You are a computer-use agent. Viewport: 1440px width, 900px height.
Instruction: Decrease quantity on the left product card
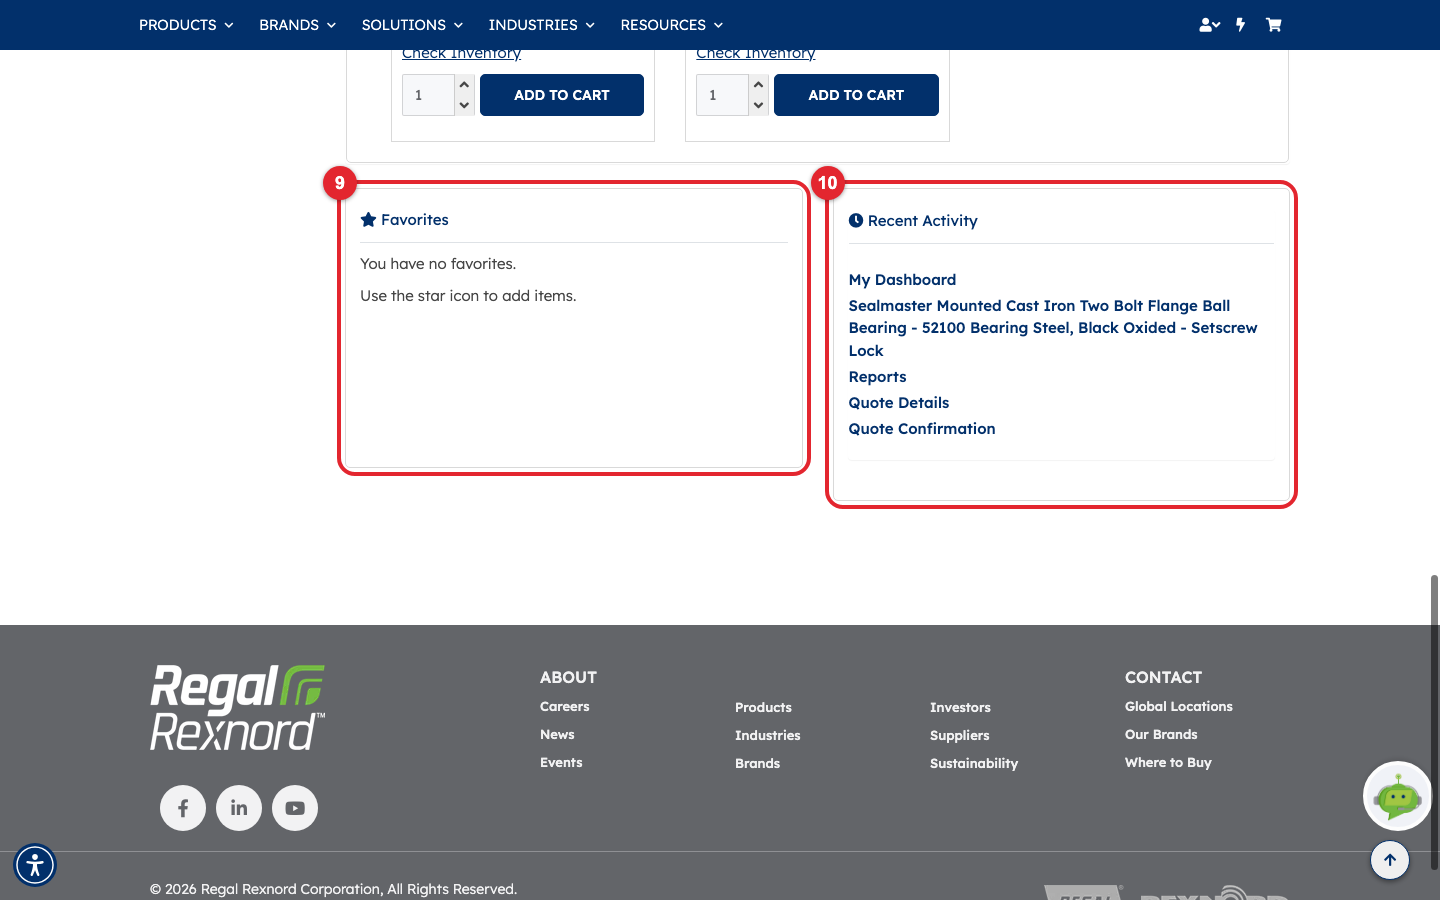pyautogui.click(x=464, y=105)
